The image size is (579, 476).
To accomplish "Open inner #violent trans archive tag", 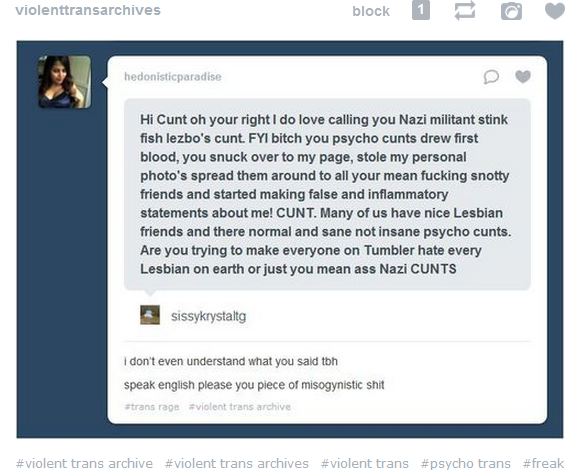I will [240, 407].
